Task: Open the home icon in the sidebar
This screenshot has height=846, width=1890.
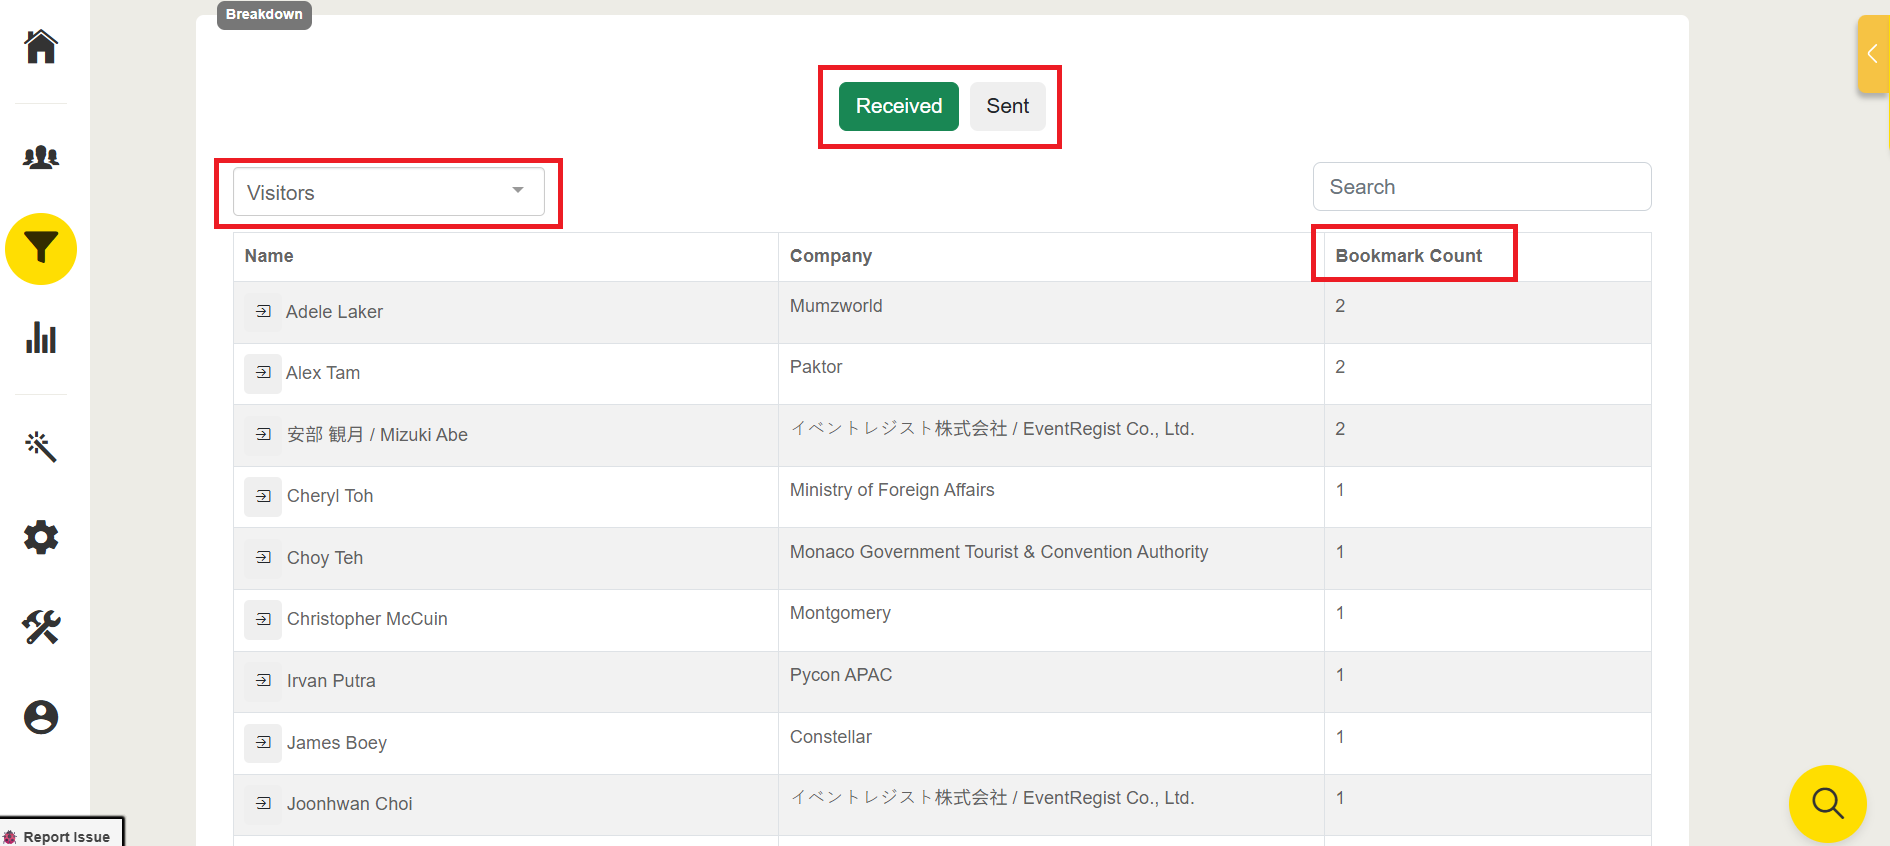Action: pos(41,46)
